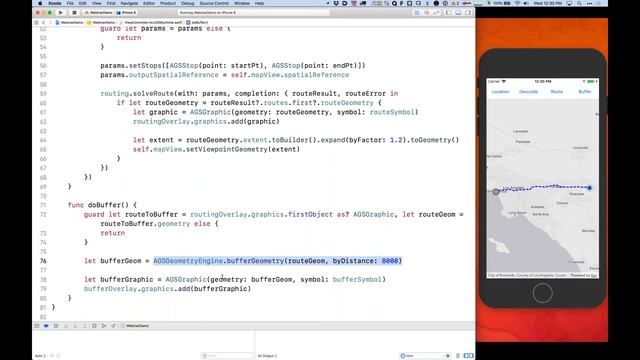Tap the Route button in simulator app
Screen dimensions: 640x360
click(557, 91)
